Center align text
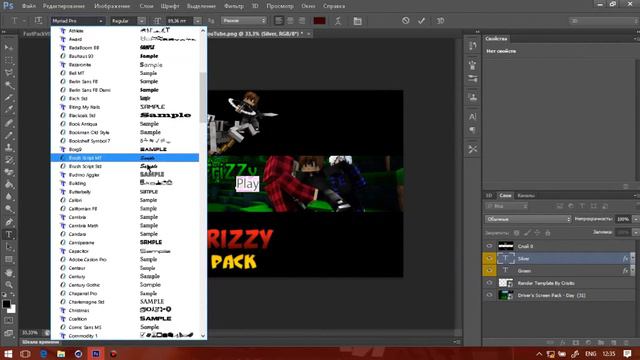The height and width of the screenshot is (360, 640). [290, 20]
